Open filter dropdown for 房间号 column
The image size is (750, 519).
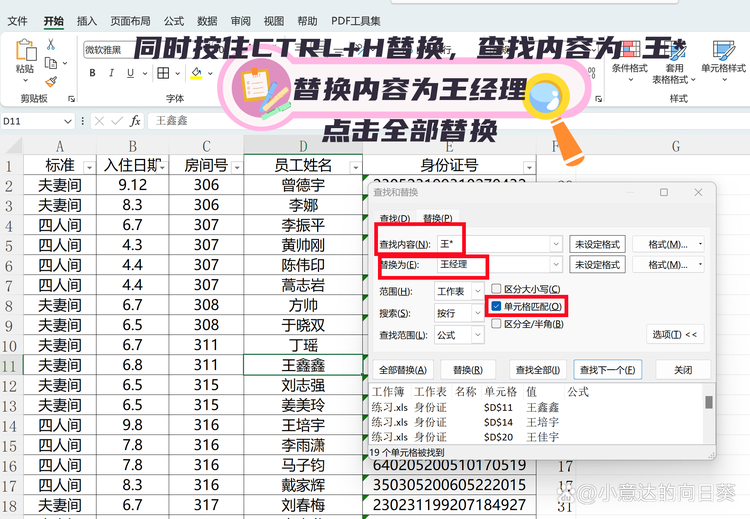tap(237, 167)
